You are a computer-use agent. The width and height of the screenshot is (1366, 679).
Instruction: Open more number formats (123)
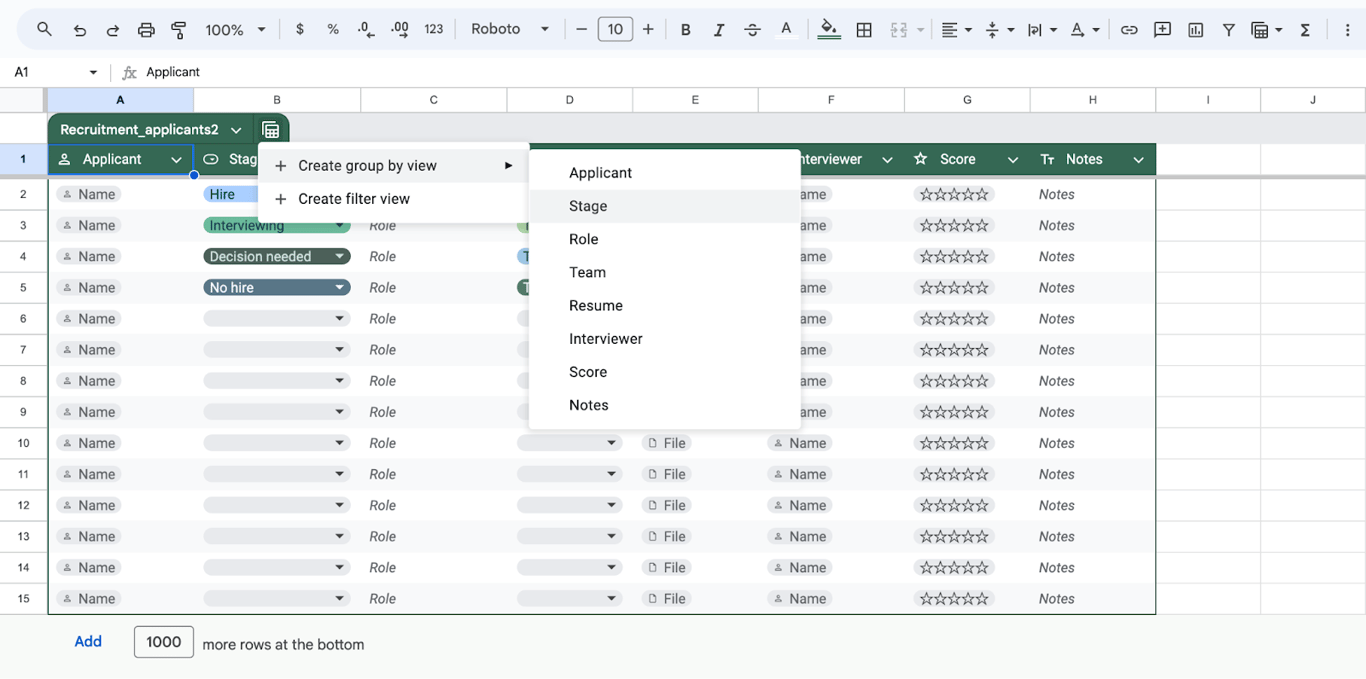tap(434, 30)
